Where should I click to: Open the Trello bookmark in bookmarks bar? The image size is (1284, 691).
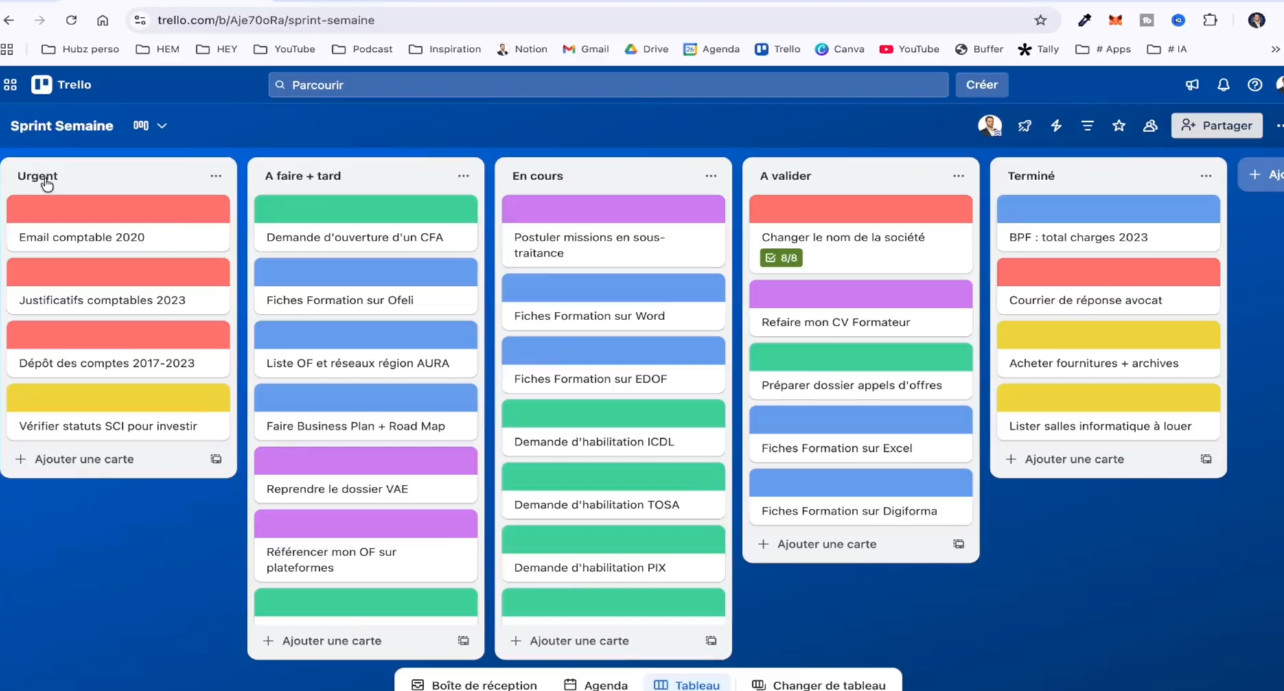click(777, 49)
